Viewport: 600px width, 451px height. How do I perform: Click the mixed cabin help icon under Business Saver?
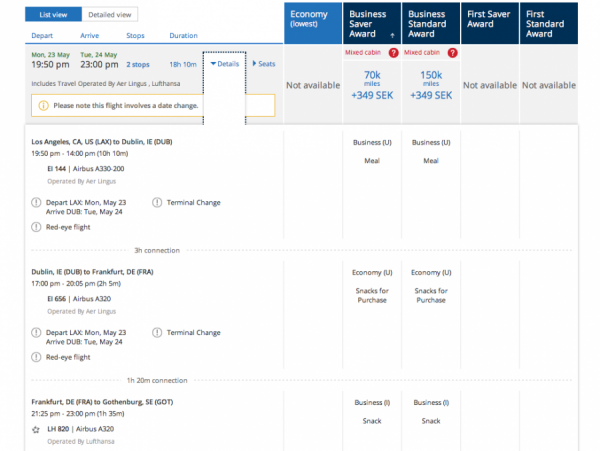pyautogui.click(x=394, y=52)
